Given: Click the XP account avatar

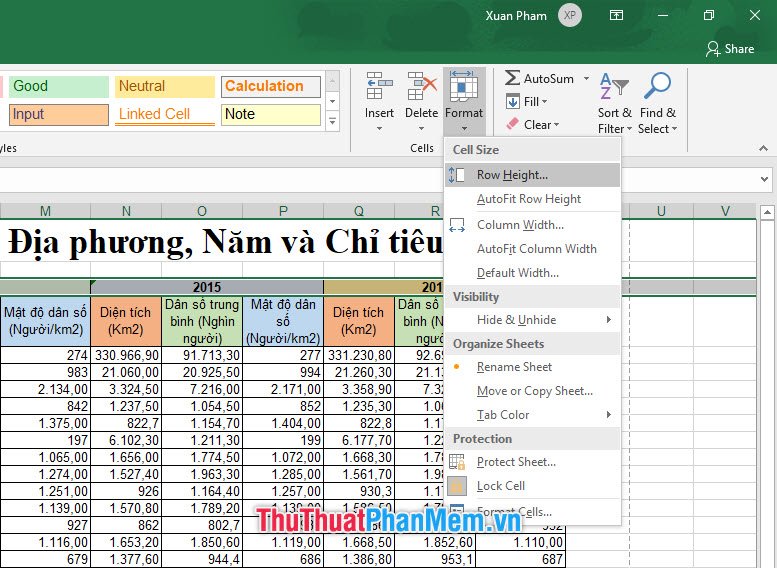Looking at the screenshot, I should pos(569,15).
